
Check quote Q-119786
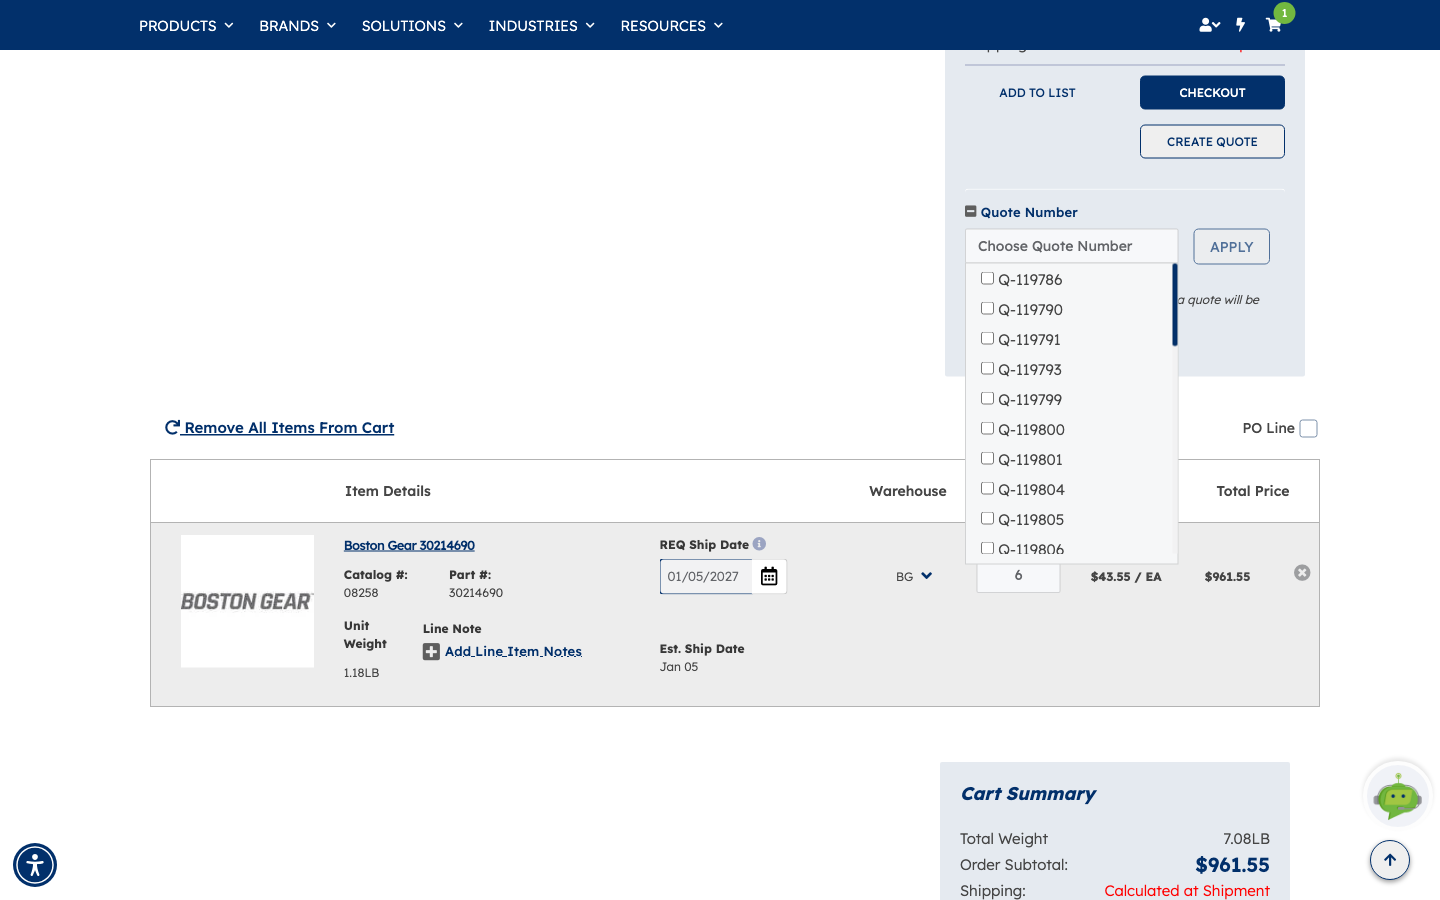987,279
